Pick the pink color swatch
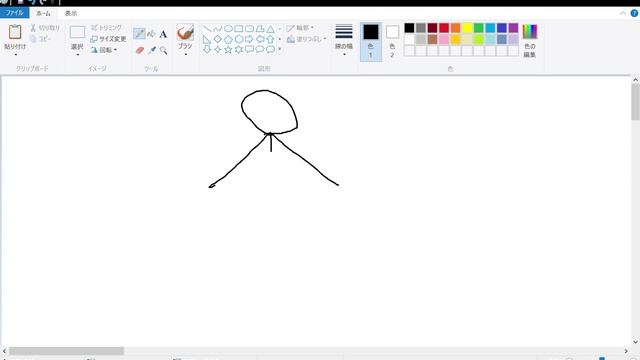The image size is (640, 360). pos(444,39)
